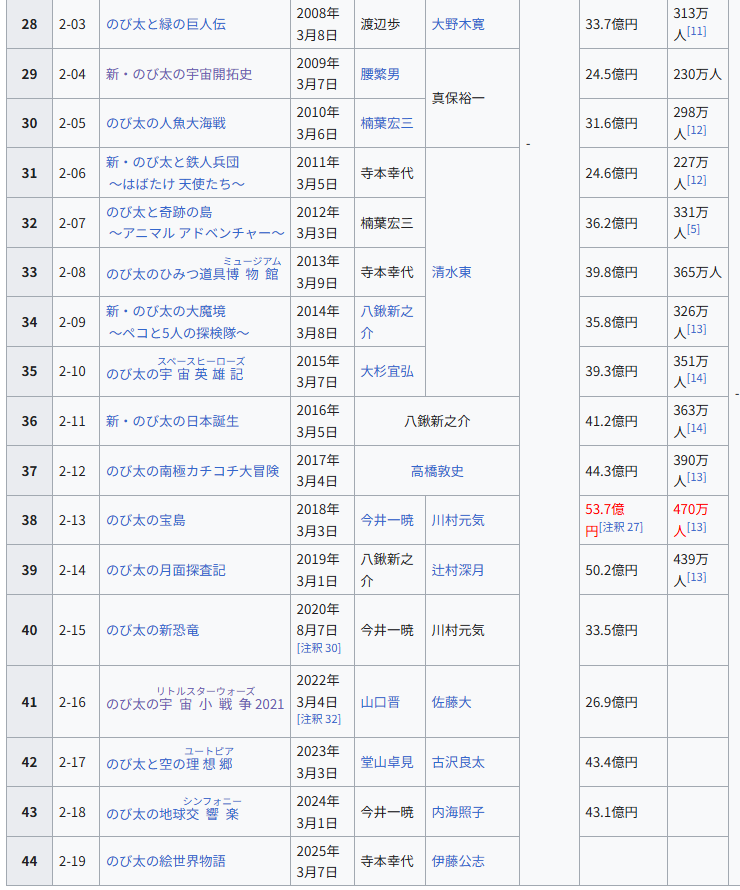Open the 新・のび太の宇宙開拓史 link
This screenshot has height=890, width=740.
pos(179,74)
